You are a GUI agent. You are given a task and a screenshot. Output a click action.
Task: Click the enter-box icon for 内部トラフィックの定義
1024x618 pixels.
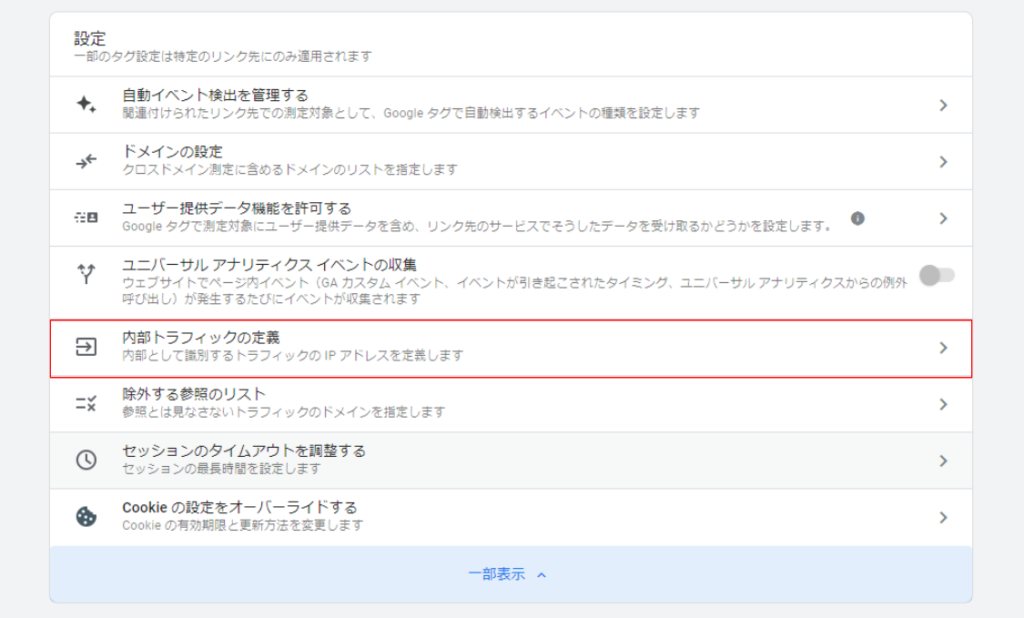86,347
